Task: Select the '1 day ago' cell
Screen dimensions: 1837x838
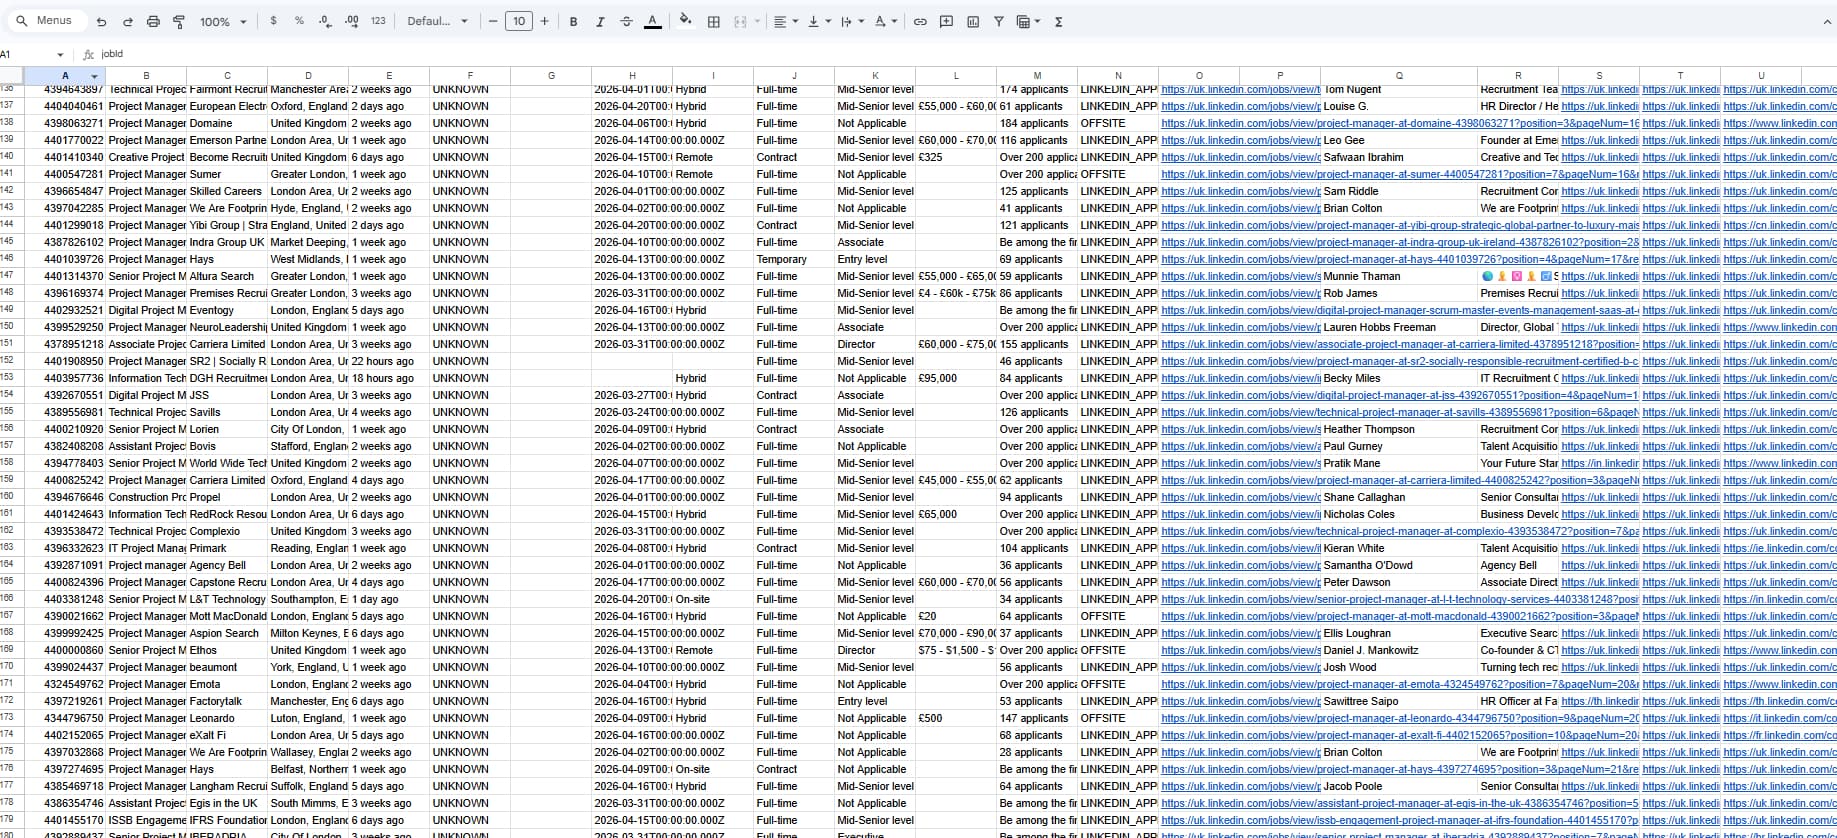Action: click(x=389, y=600)
